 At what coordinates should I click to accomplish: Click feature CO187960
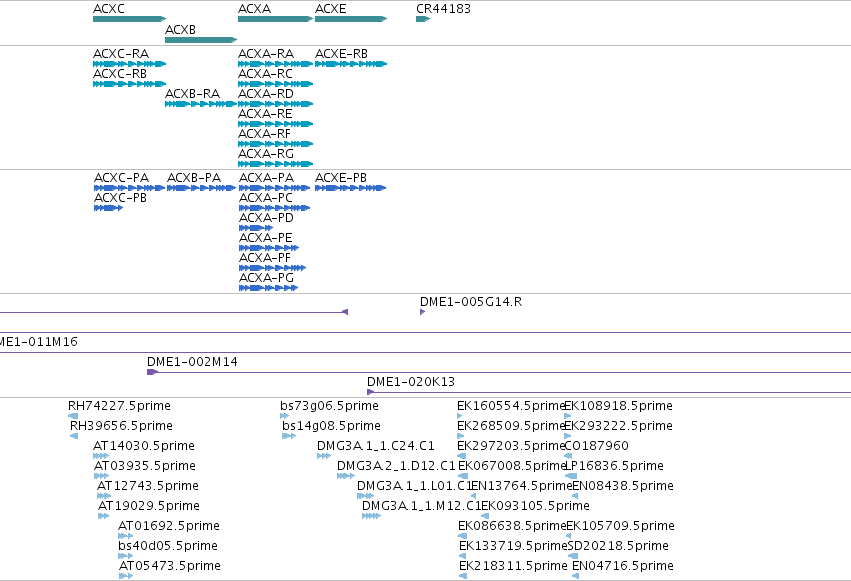coord(568,456)
